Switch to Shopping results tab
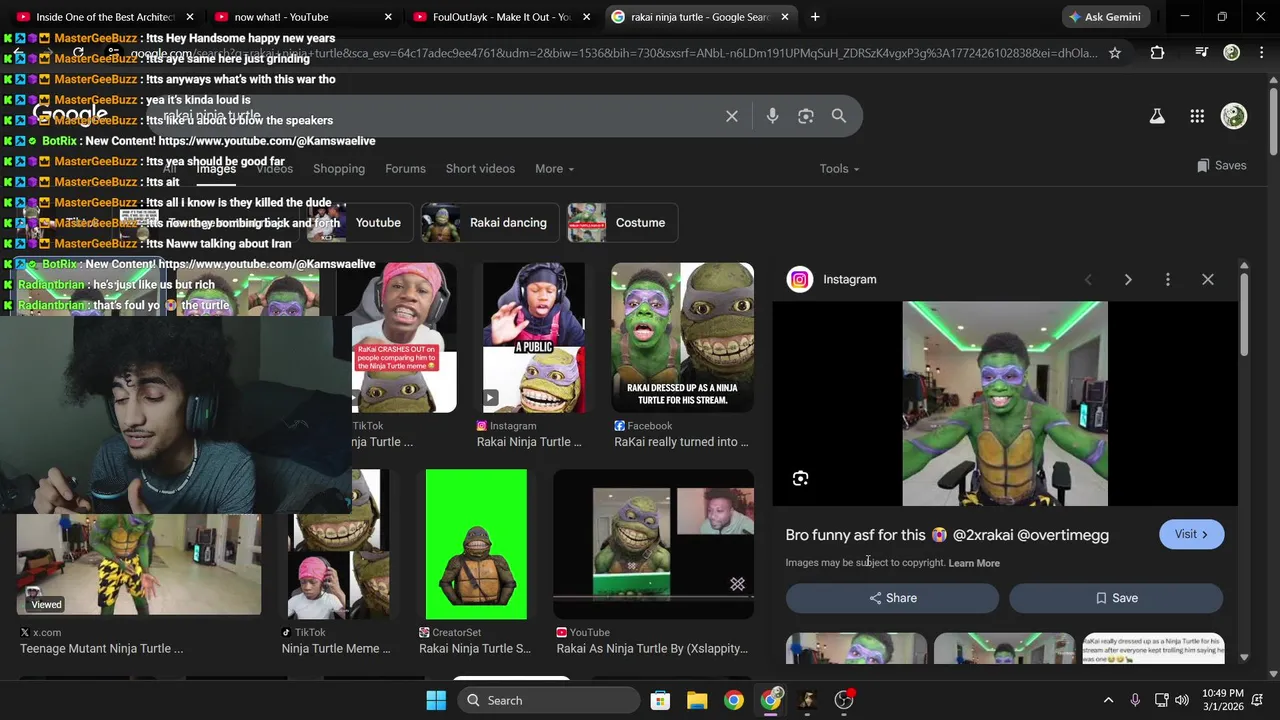Screen dimensions: 1280x720 pos(339,169)
